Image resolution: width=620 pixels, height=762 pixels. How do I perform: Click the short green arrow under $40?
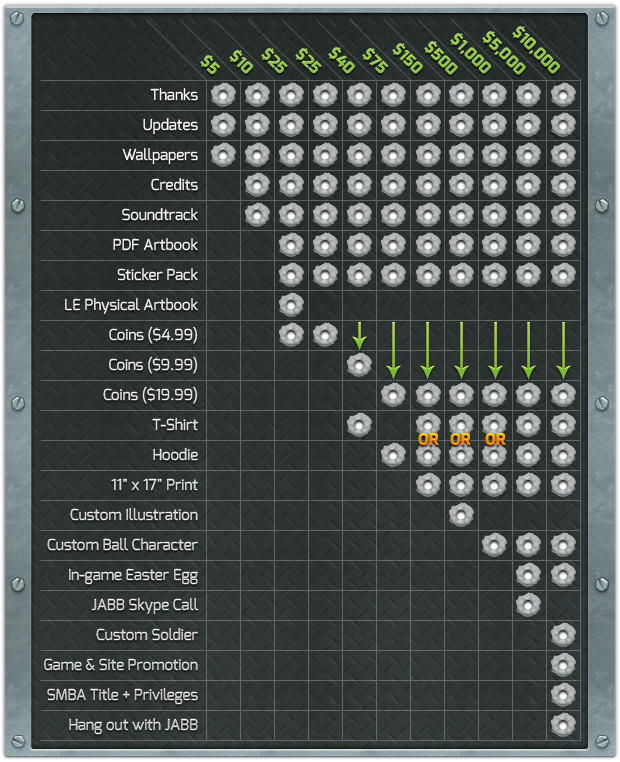click(359, 336)
